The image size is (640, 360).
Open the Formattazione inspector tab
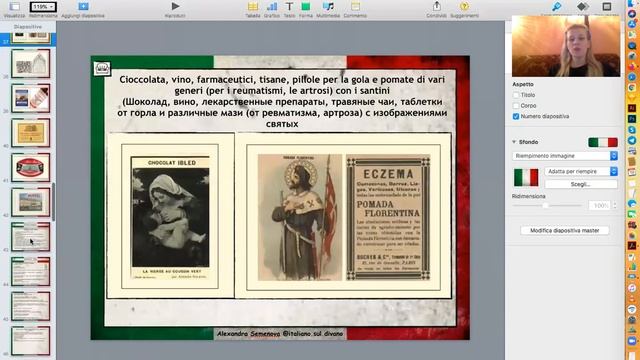556,6
